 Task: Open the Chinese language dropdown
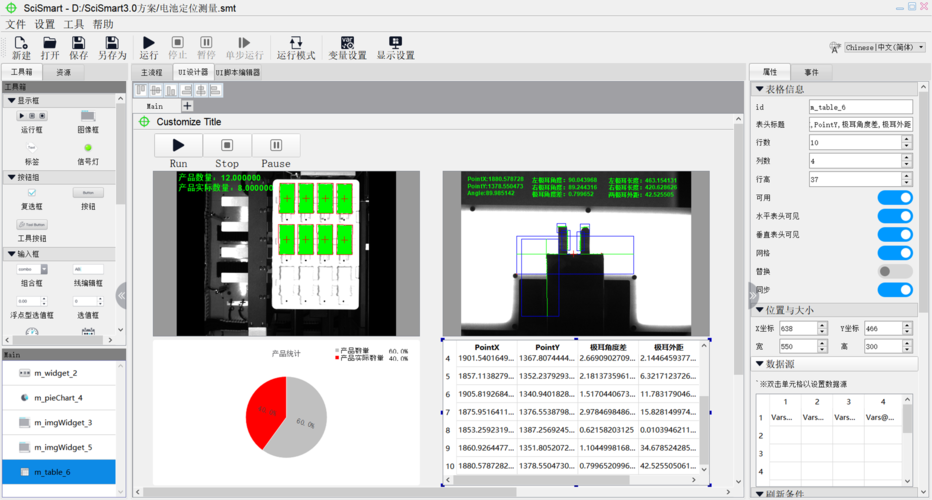tap(885, 47)
